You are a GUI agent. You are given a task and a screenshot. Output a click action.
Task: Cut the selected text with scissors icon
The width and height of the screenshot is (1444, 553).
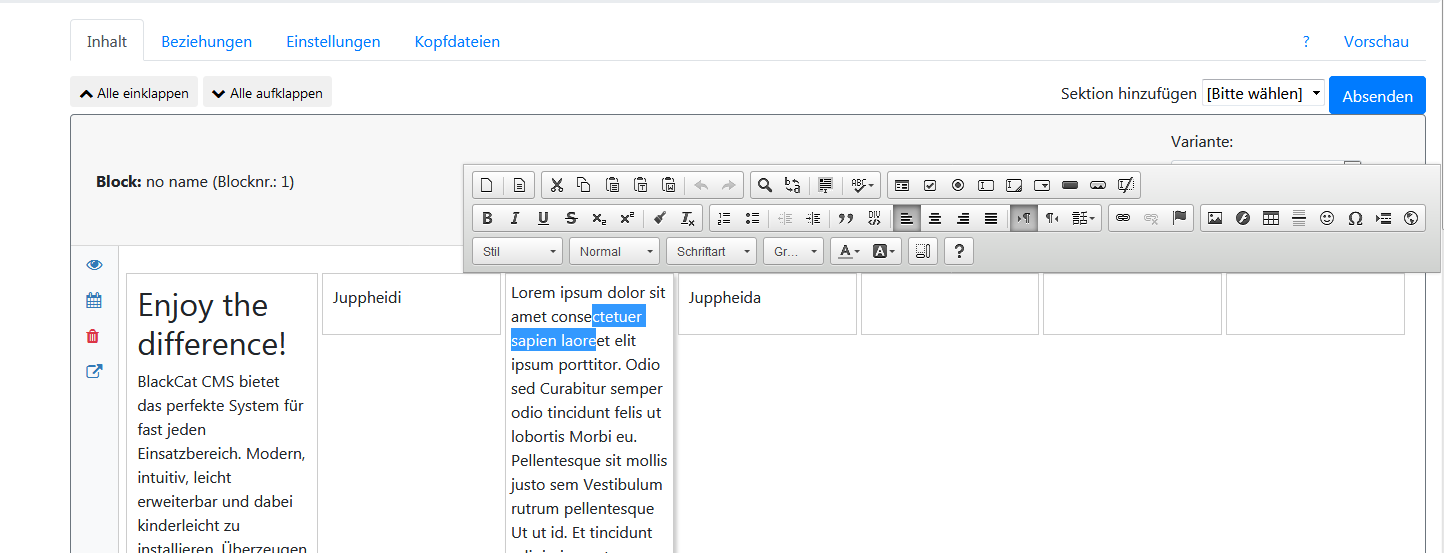(x=557, y=185)
